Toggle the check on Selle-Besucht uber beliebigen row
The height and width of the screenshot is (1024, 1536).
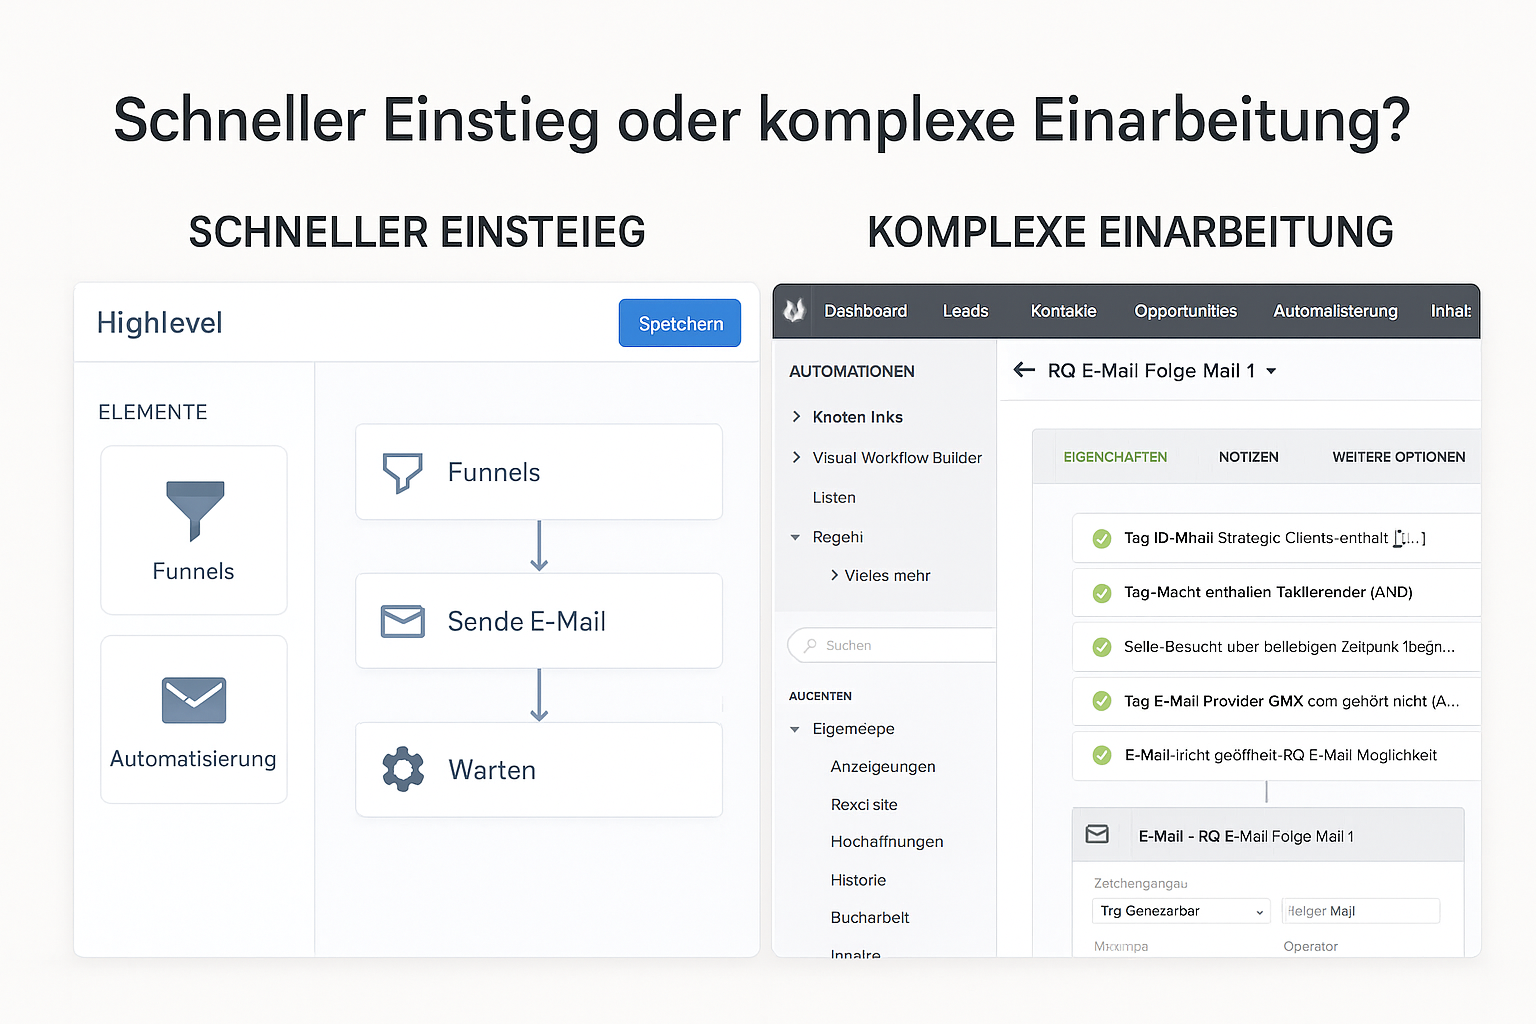(1102, 647)
